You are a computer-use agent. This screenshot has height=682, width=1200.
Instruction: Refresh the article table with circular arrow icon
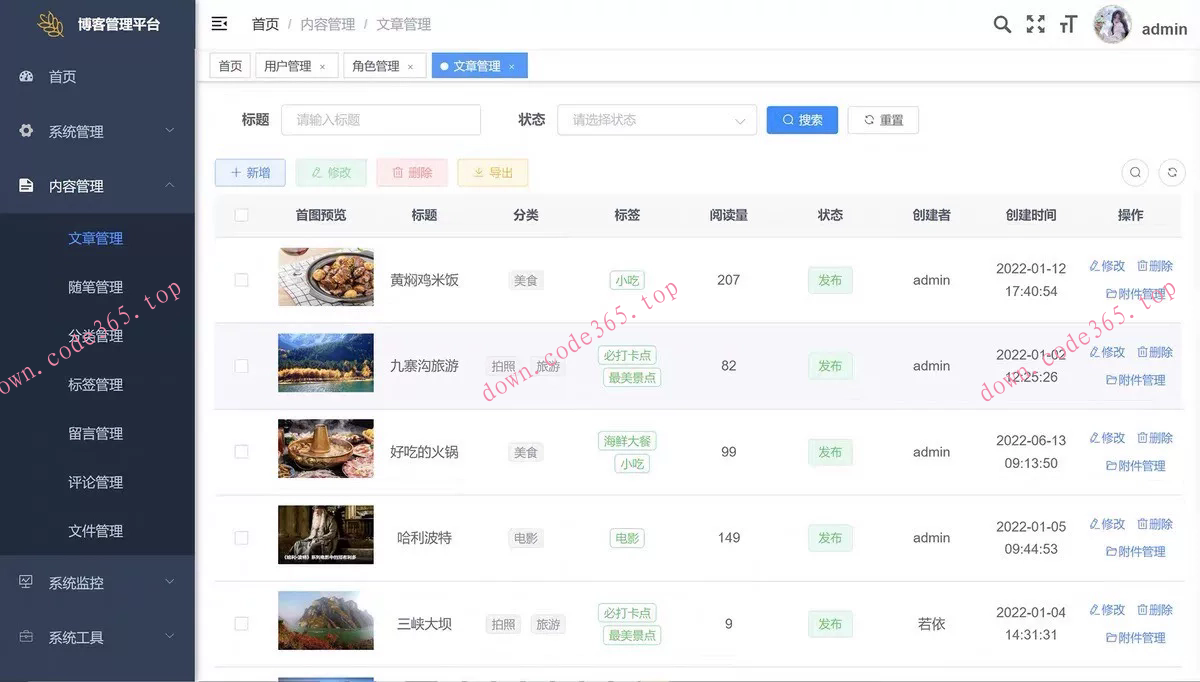coord(1172,172)
